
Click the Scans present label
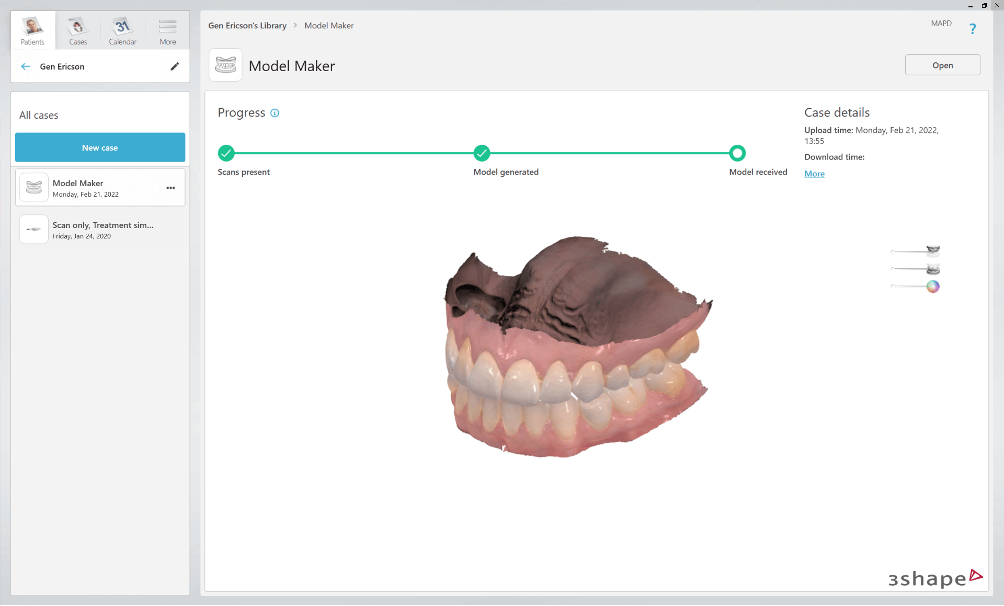(244, 172)
